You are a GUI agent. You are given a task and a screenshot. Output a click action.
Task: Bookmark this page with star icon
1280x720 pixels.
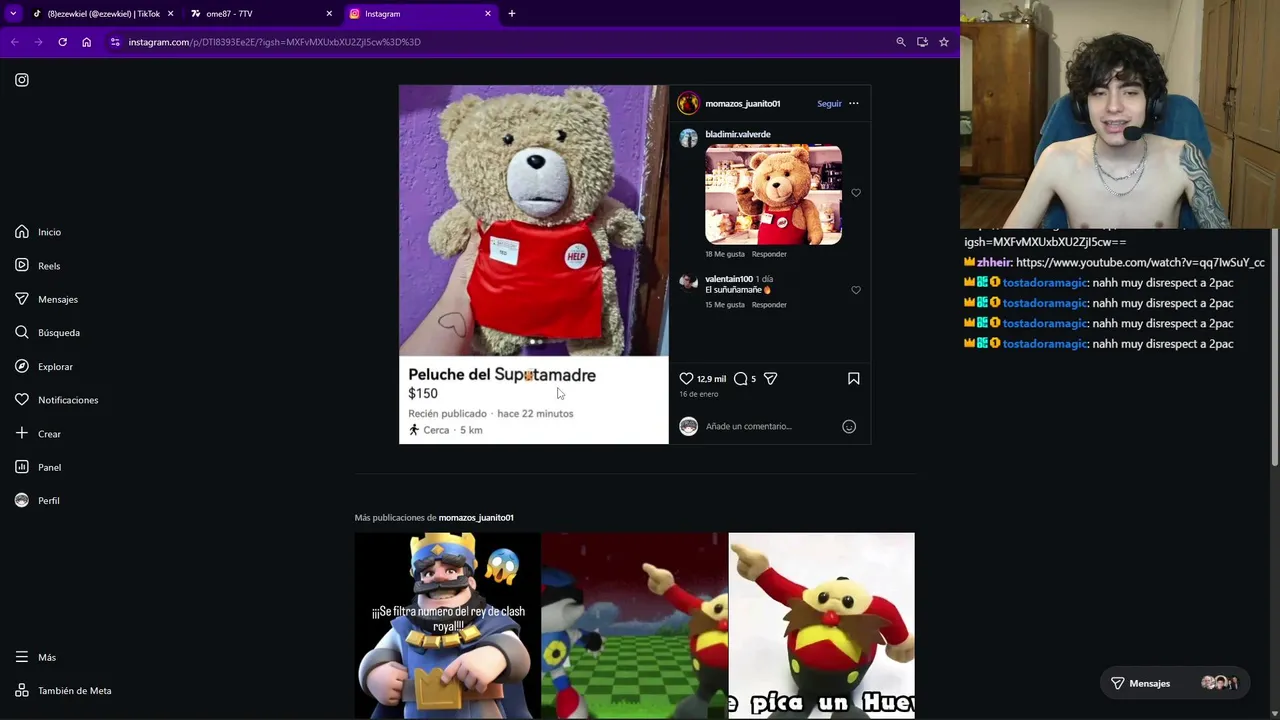[x=944, y=42]
